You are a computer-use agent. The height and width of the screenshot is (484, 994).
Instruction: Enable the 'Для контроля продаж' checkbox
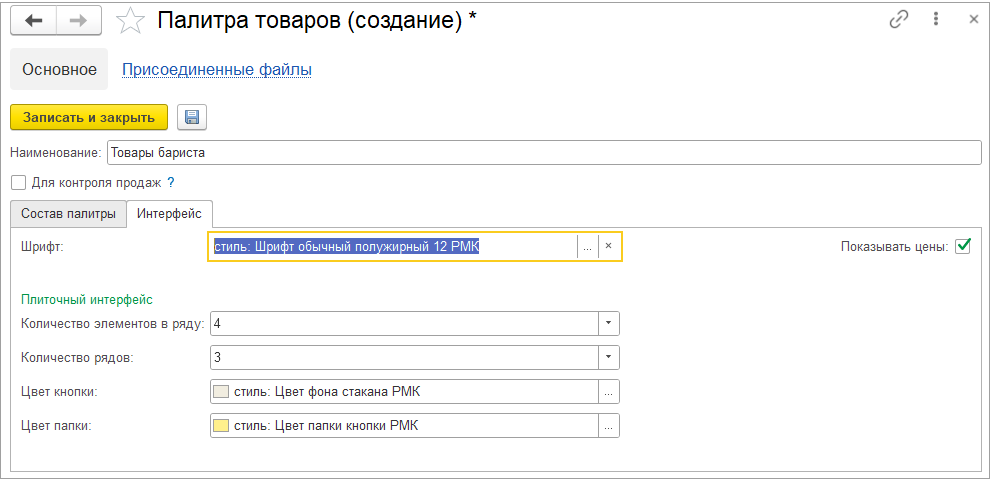coord(18,183)
